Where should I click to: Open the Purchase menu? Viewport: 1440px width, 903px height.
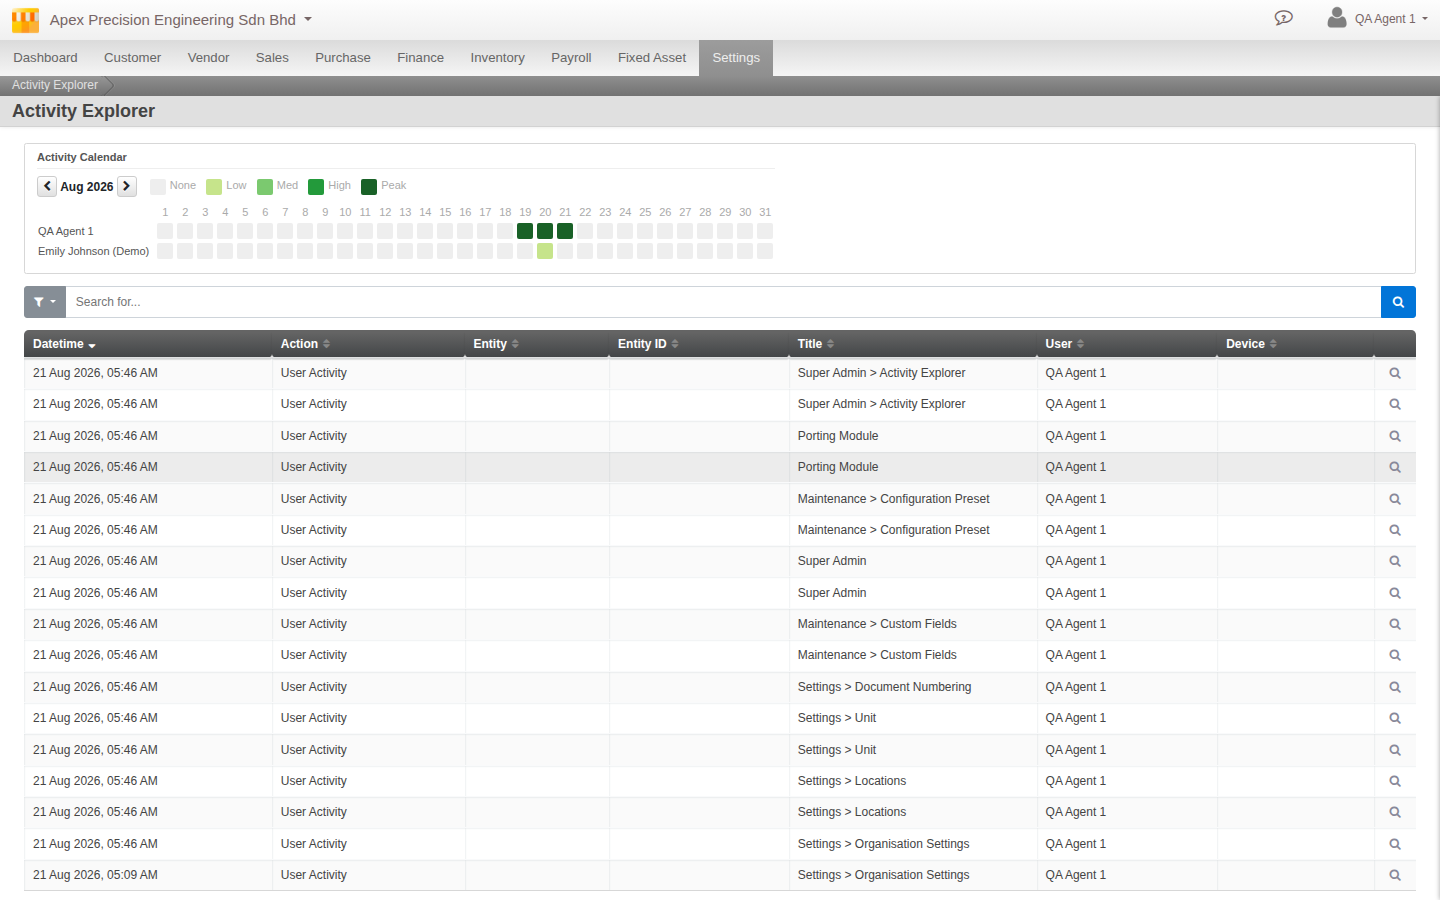click(343, 58)
